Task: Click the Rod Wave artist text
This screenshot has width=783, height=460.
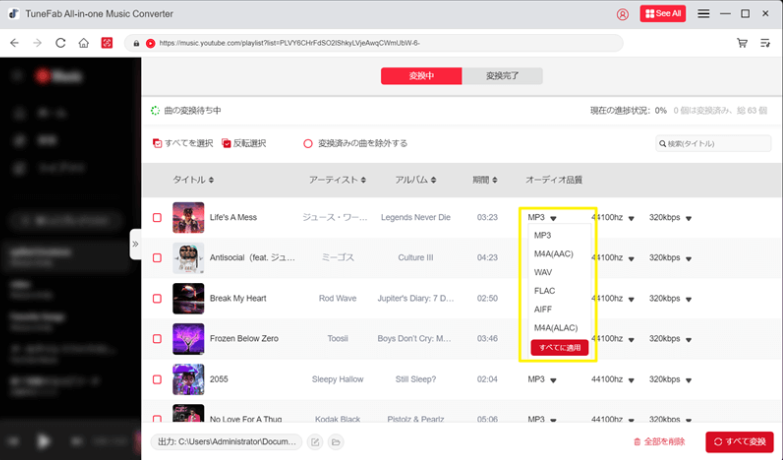Action: (x=338, y=299)
